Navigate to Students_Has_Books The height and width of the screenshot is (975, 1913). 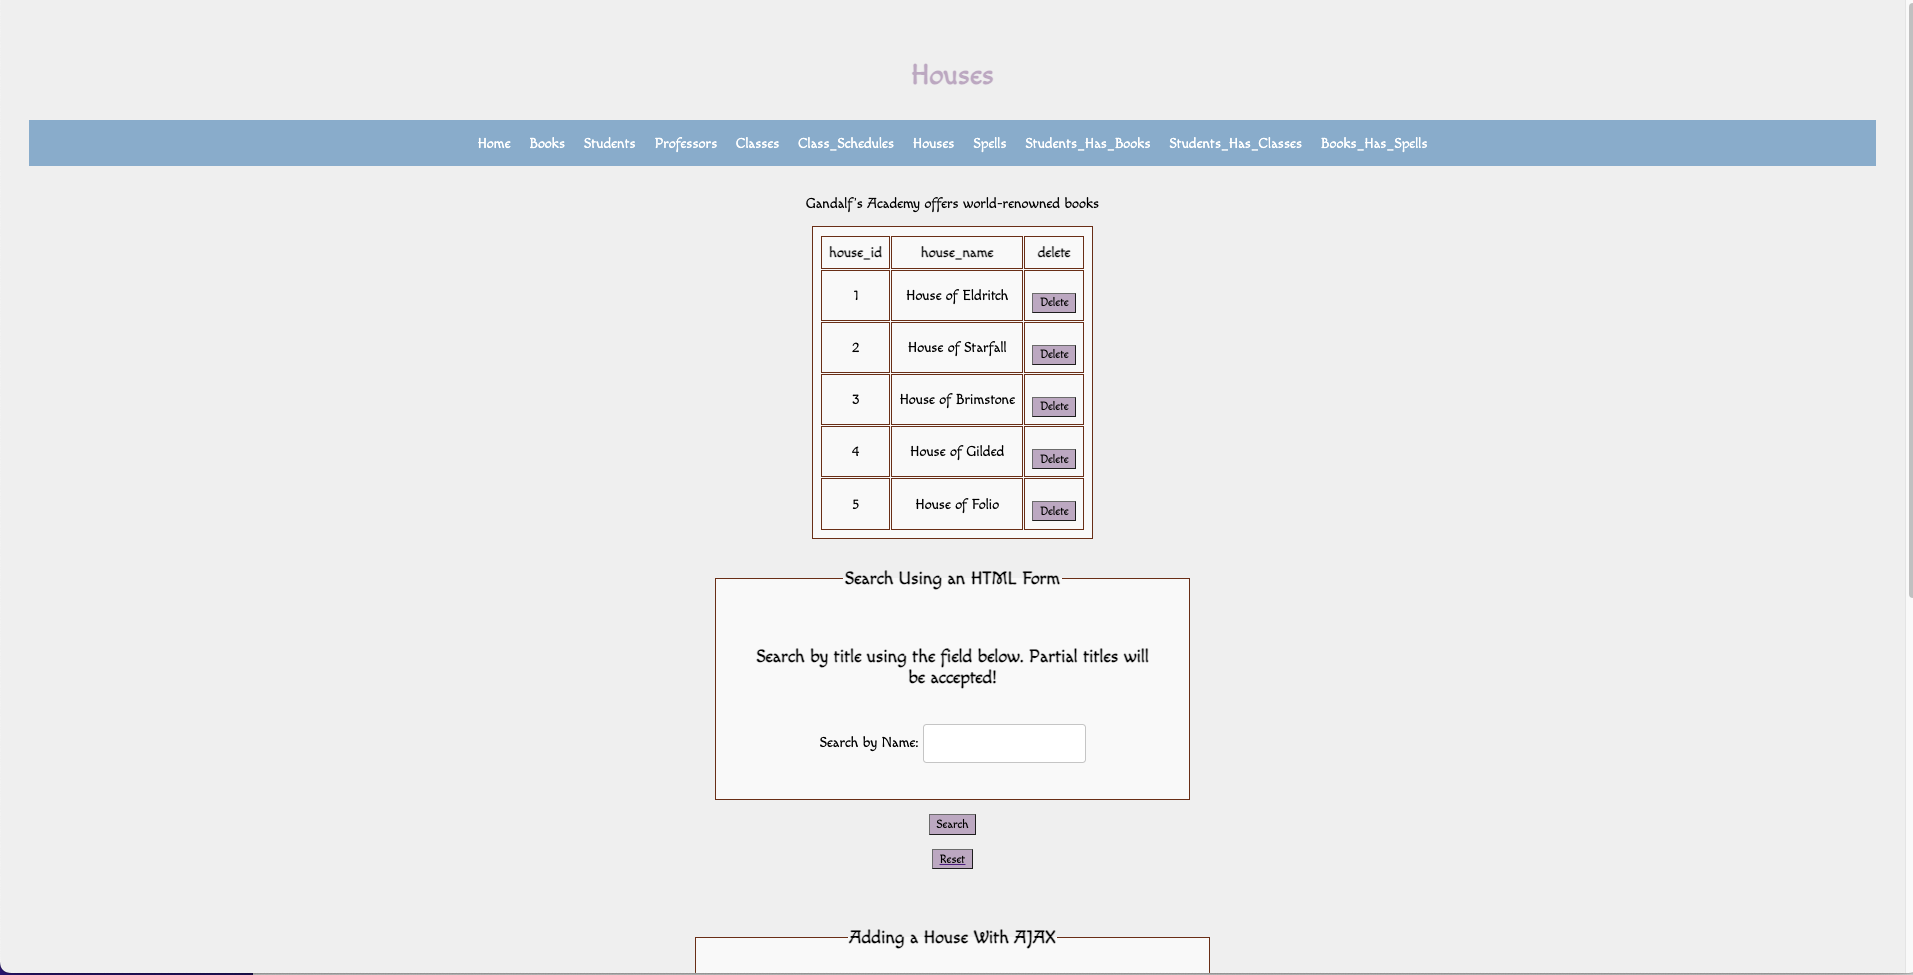pos(1086,143)
